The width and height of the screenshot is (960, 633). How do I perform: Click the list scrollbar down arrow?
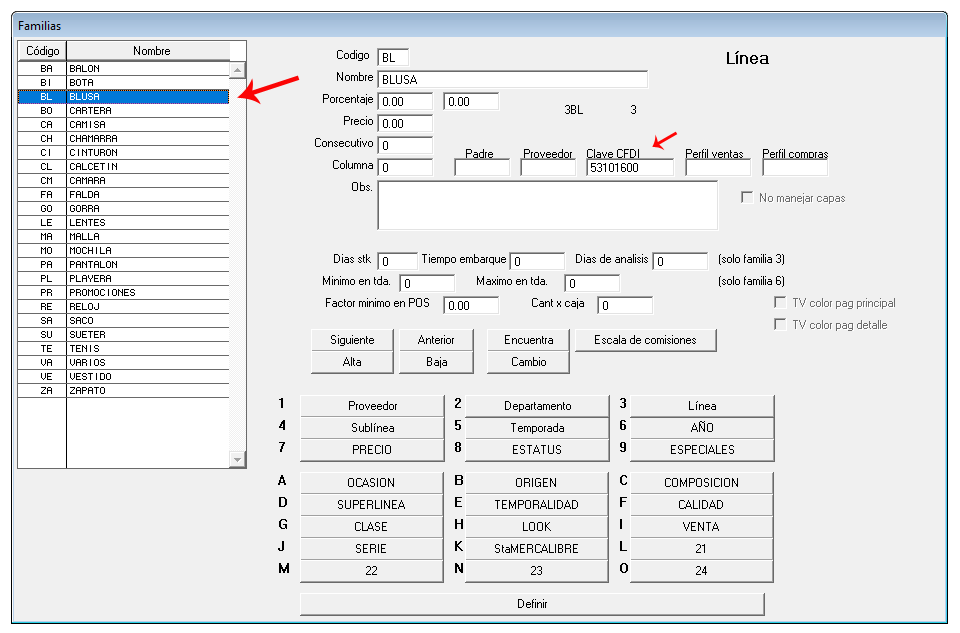click(x=237, y=457)
